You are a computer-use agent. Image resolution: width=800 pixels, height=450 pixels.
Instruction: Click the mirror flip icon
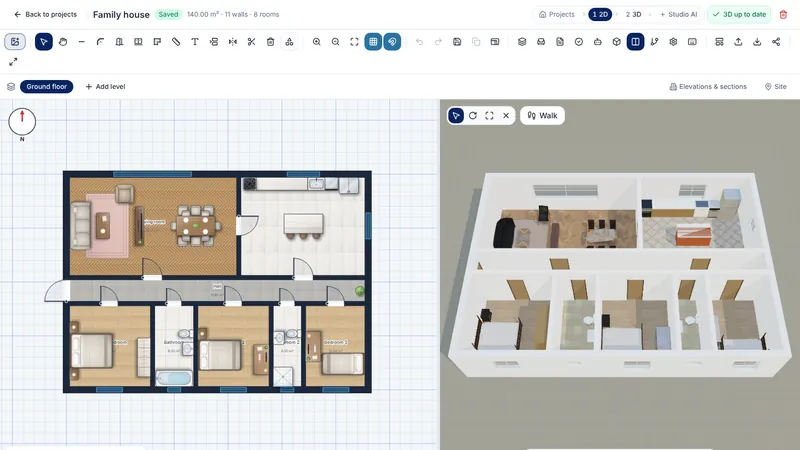[x=233, y=42]
